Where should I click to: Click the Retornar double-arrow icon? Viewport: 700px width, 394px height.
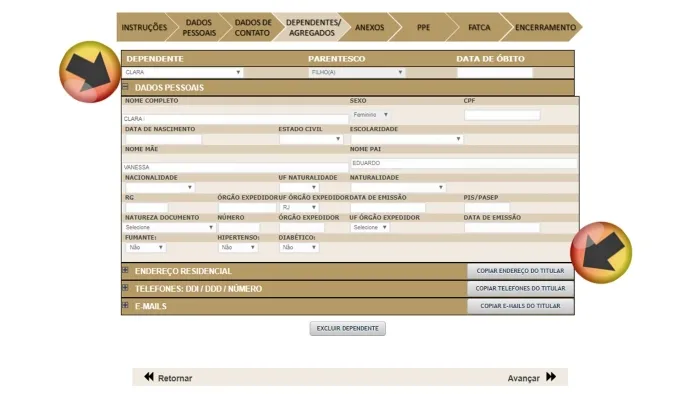point(149,377)
